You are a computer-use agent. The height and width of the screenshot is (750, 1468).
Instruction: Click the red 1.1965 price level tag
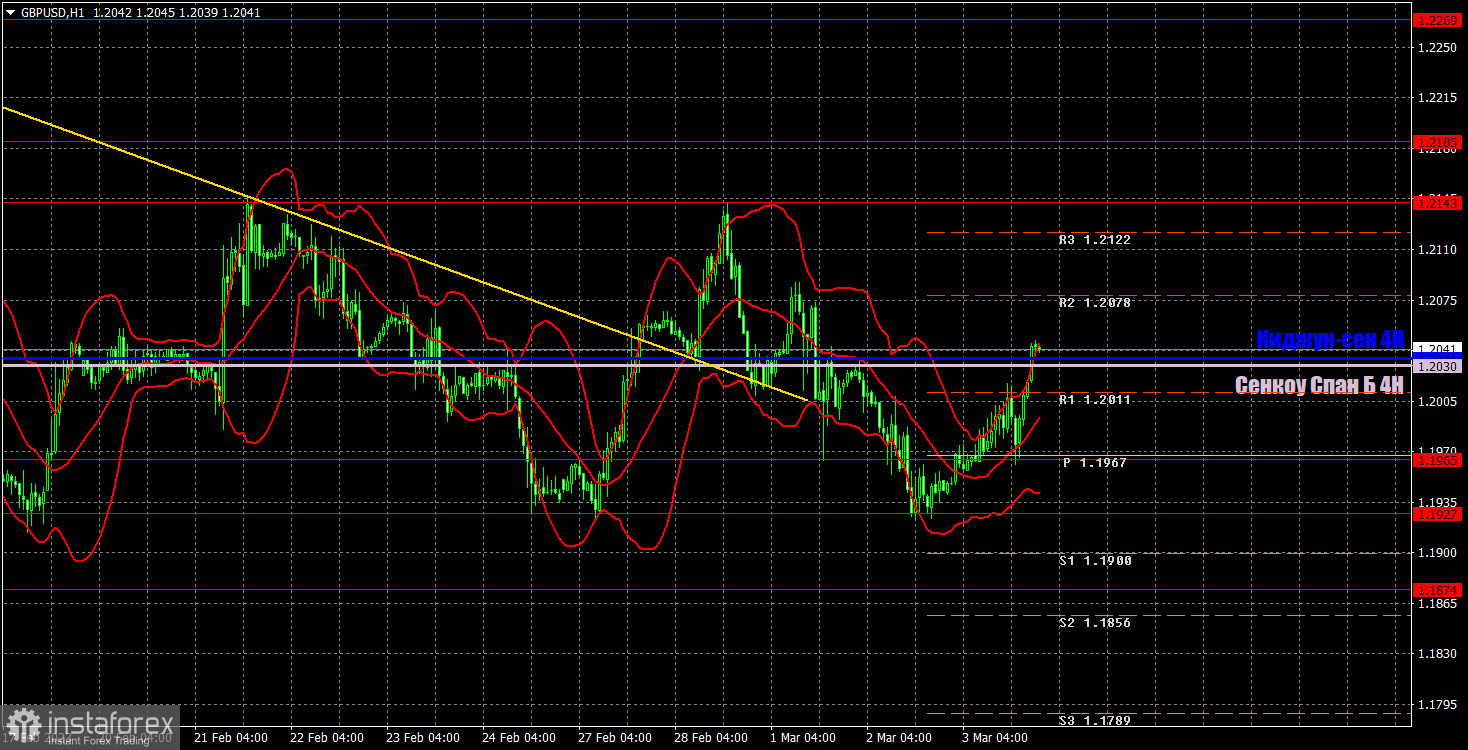[x=1439, y=460]
